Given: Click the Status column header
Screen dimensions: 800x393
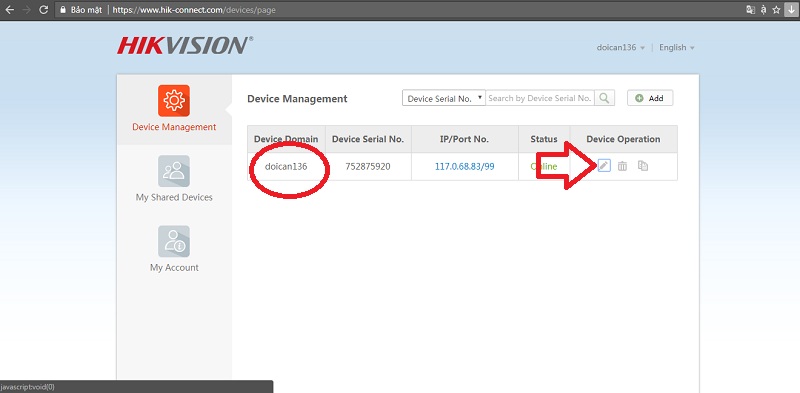Looking at the screenshot, I should pos(544,139).
